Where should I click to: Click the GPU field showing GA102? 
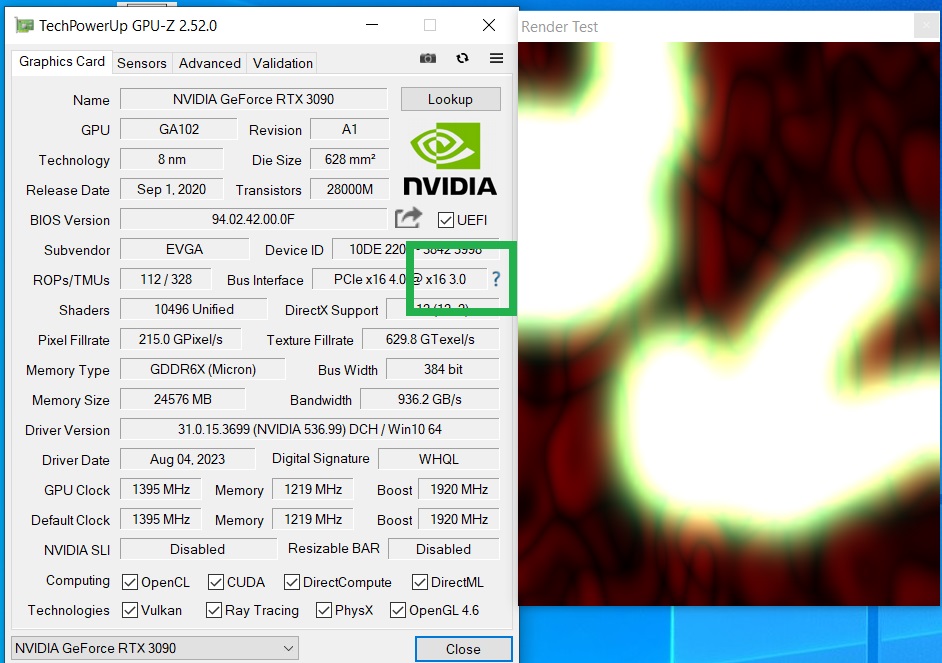click(x=179, y=129)
